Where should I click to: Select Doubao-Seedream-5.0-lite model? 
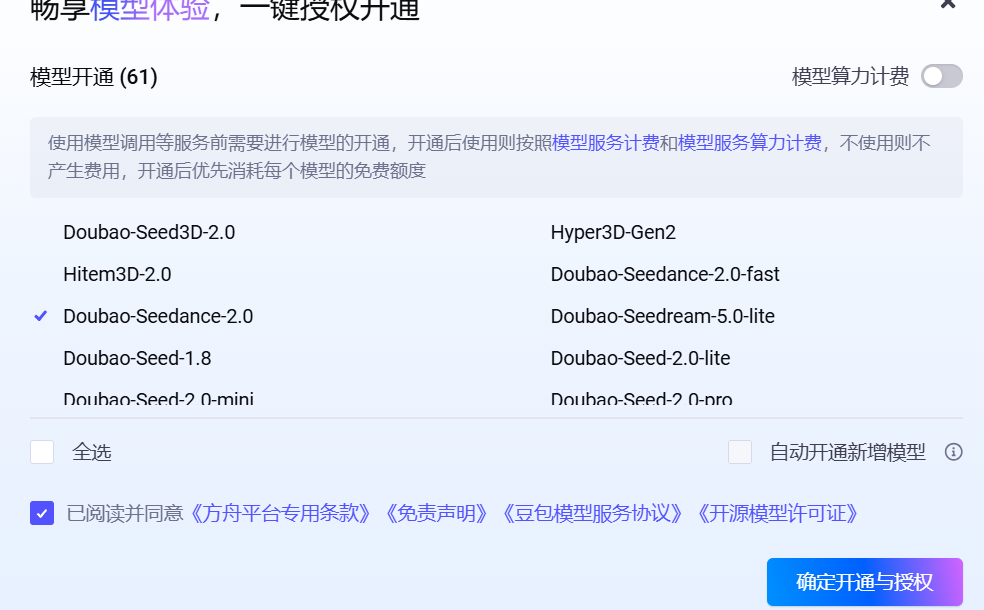pos(663,316)
